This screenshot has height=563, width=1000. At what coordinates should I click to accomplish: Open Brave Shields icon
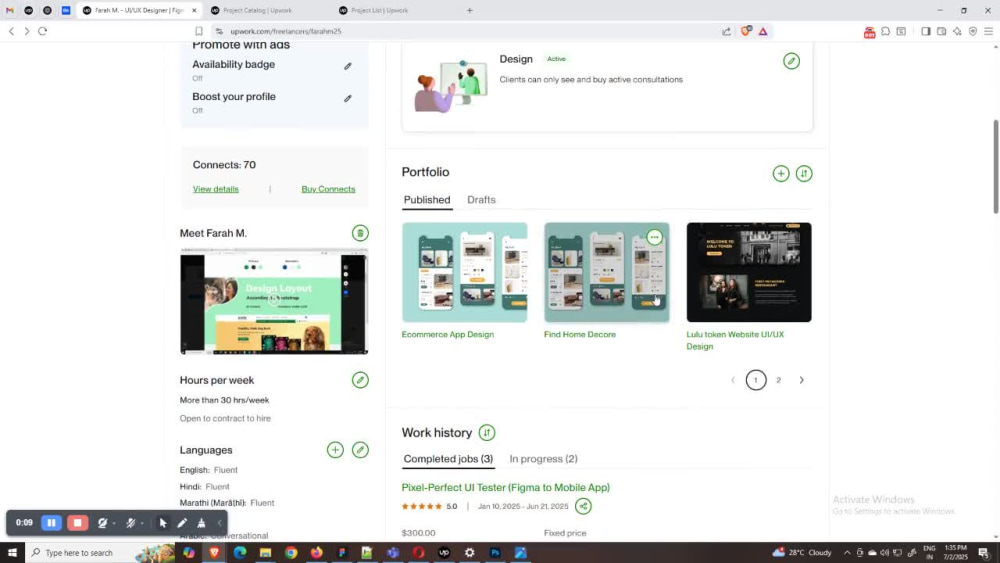745,31
